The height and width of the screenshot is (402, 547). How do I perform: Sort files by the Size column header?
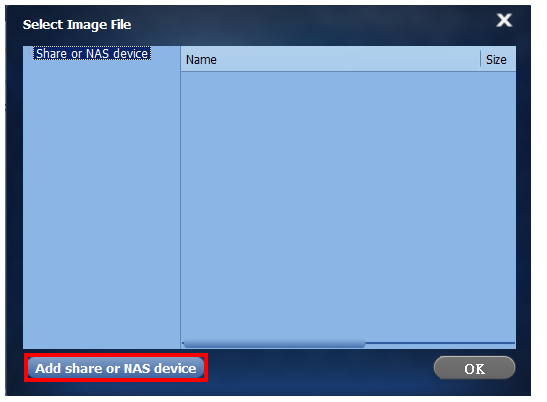point(498,59)
